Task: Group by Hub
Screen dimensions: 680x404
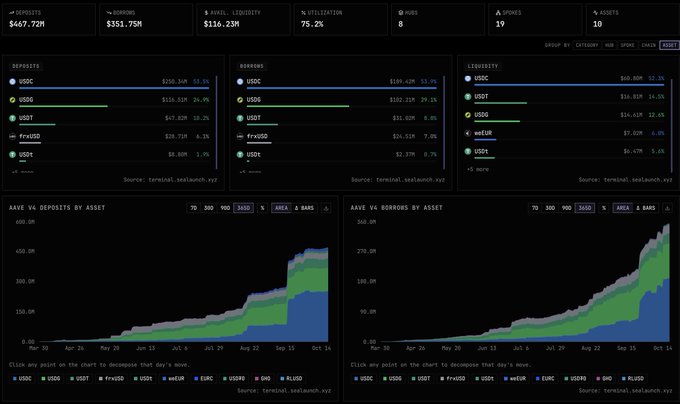Action: pos(609,45)
